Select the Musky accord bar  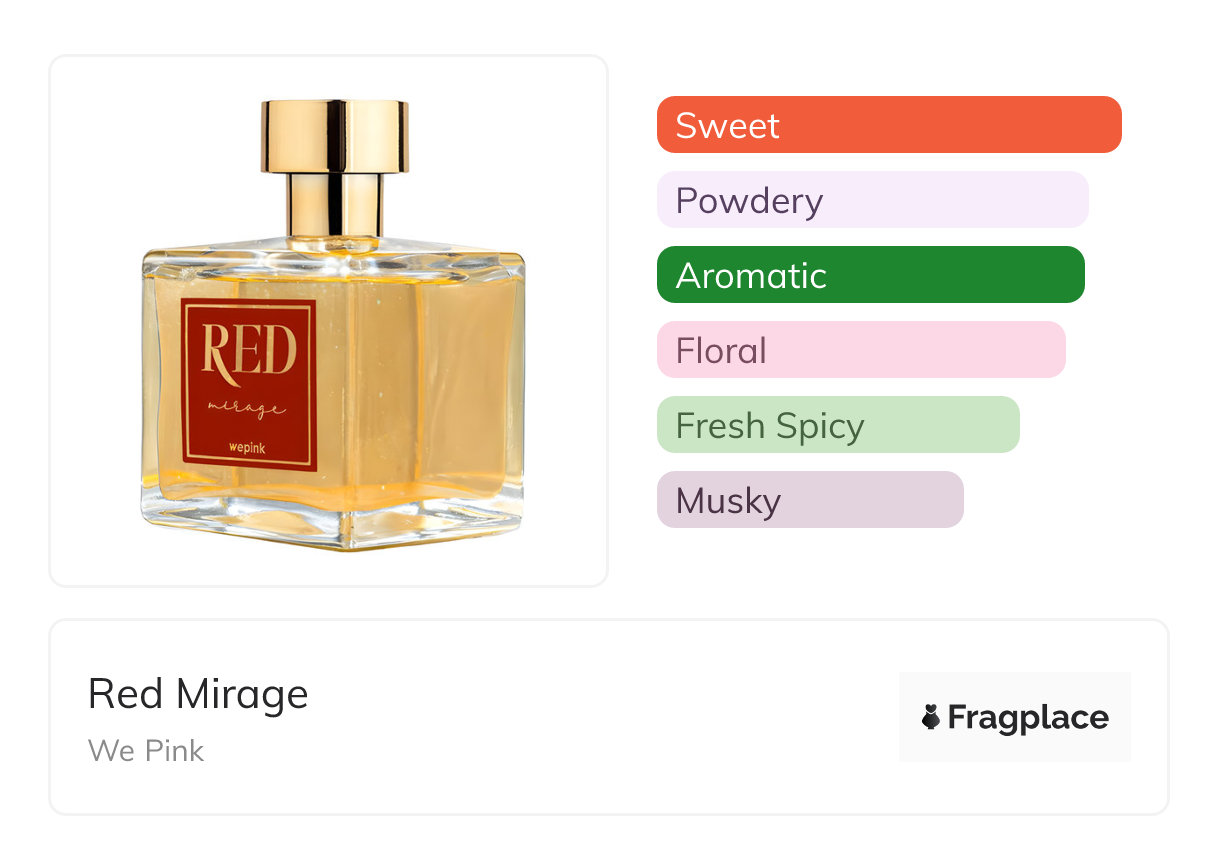(810, 500)
